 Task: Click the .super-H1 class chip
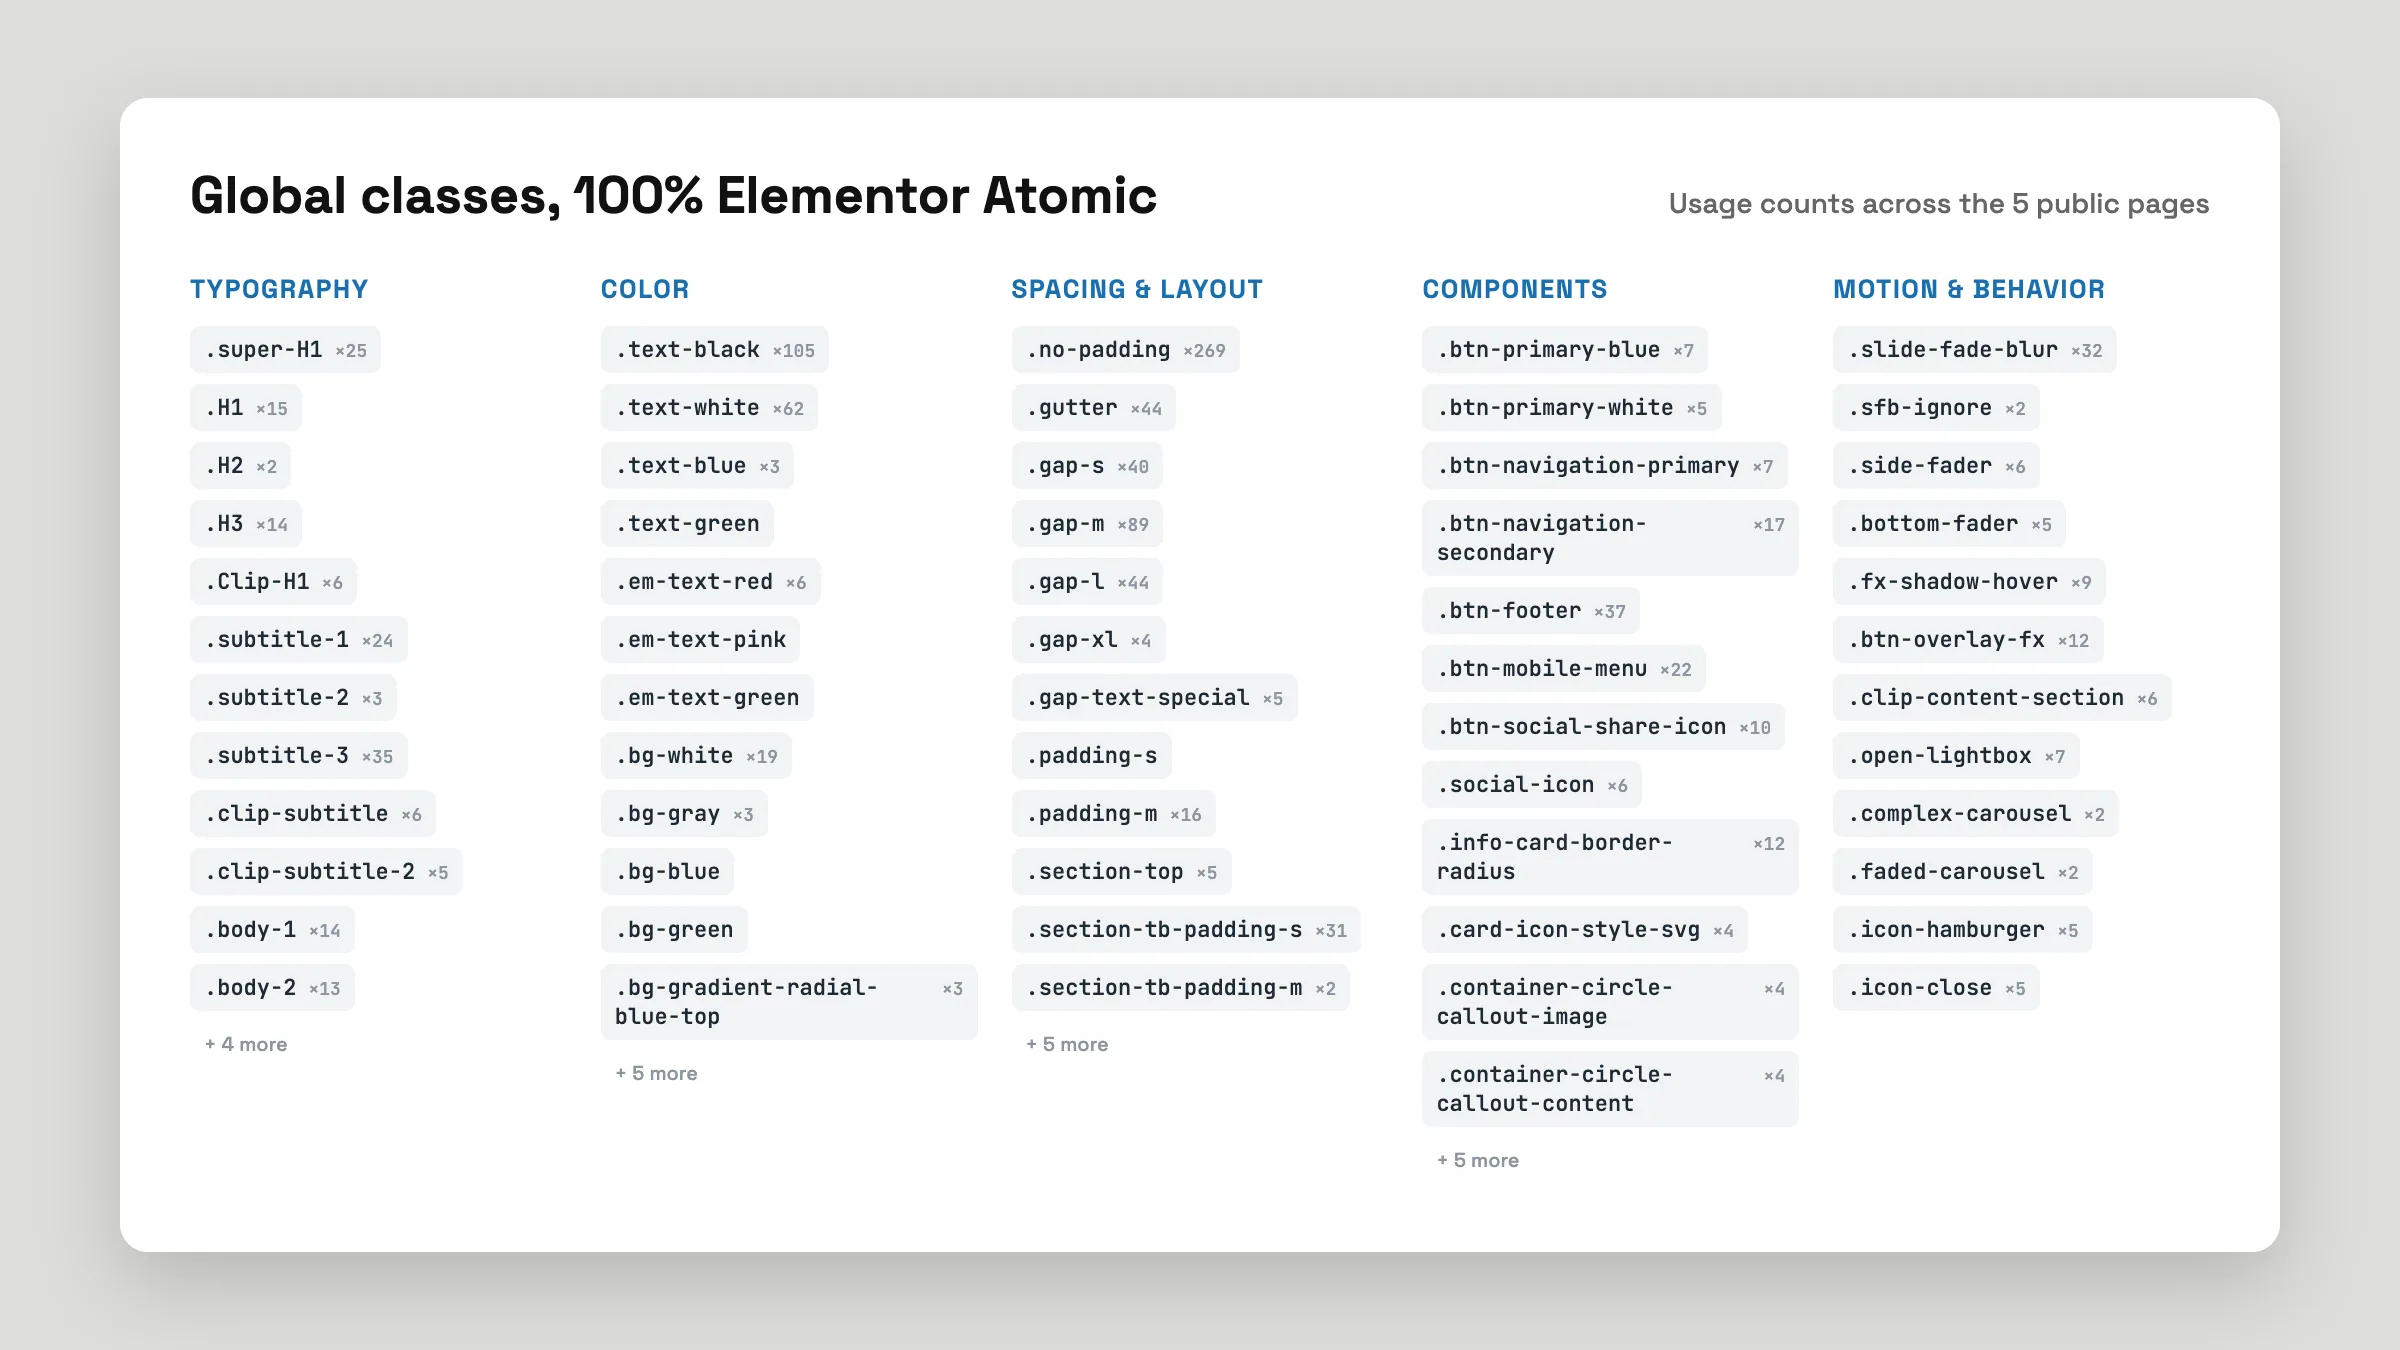(x=285, y=350)
